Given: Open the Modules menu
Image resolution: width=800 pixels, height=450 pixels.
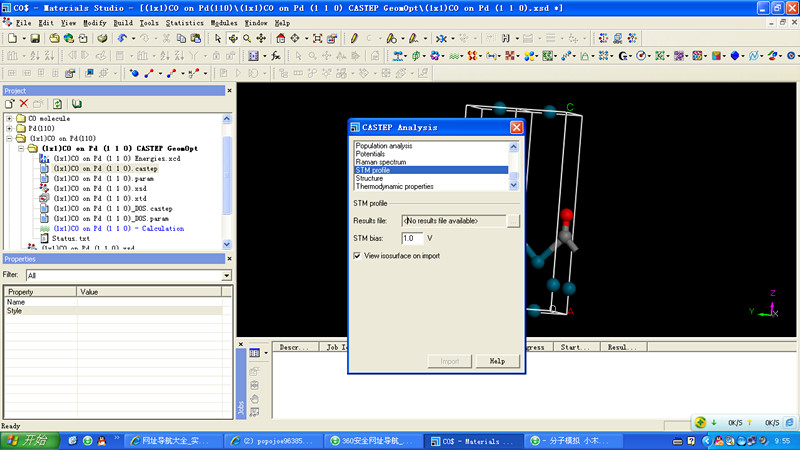Looking at the screenshot, I should click(224, 22).
